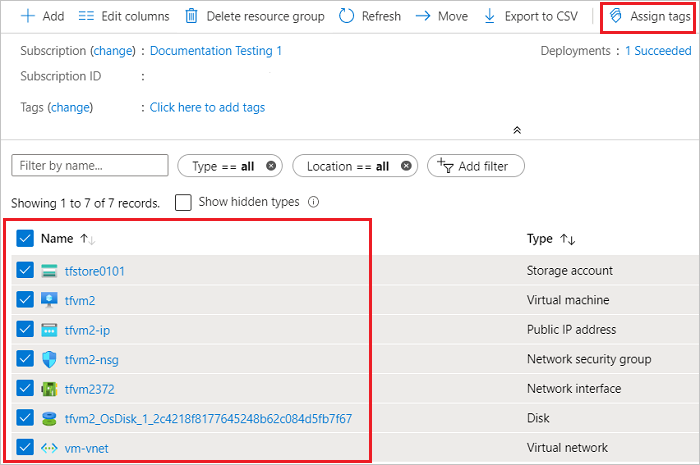
Task: Collapse the essentials section with double chevron
Action: pyautogui.click(x=517, y=130)
